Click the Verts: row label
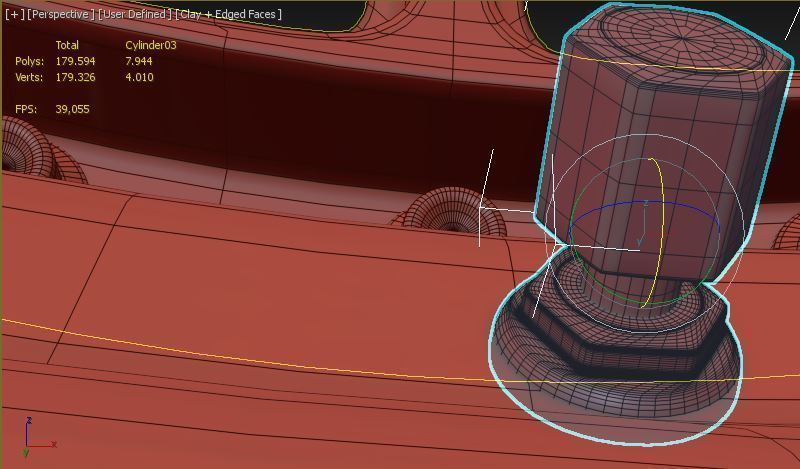This screenshot has width=800, height=469. (29, 77)
